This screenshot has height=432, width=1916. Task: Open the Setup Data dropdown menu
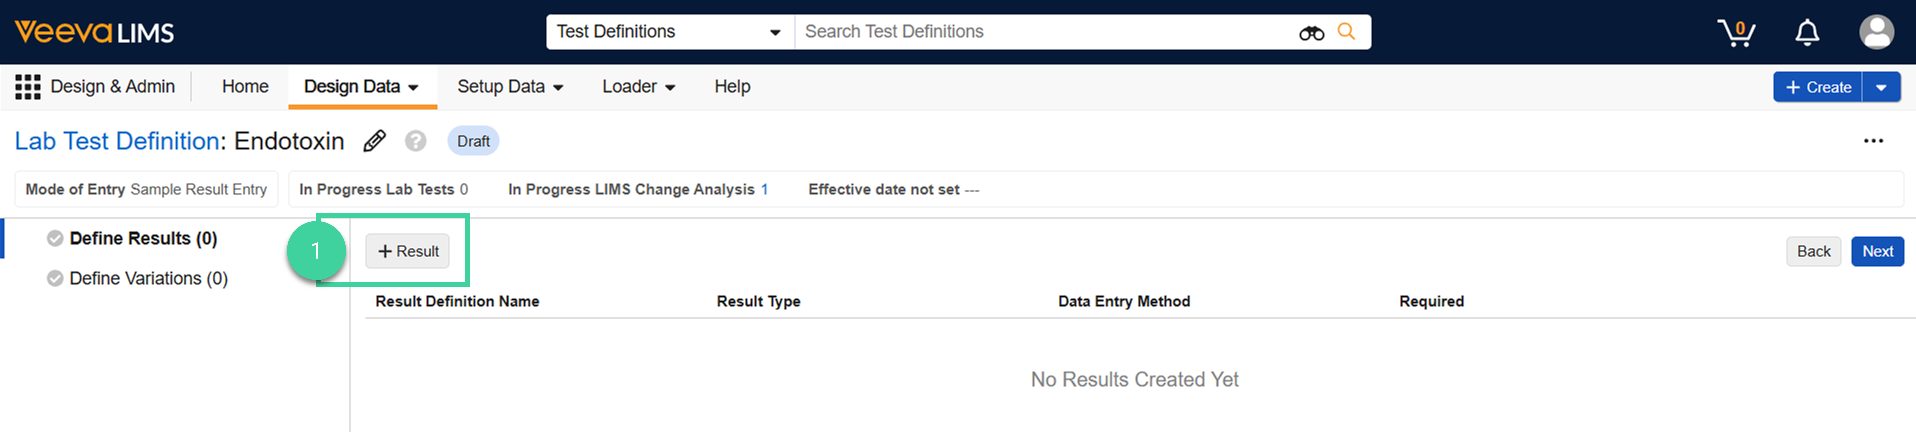click(x=510, y=87)
